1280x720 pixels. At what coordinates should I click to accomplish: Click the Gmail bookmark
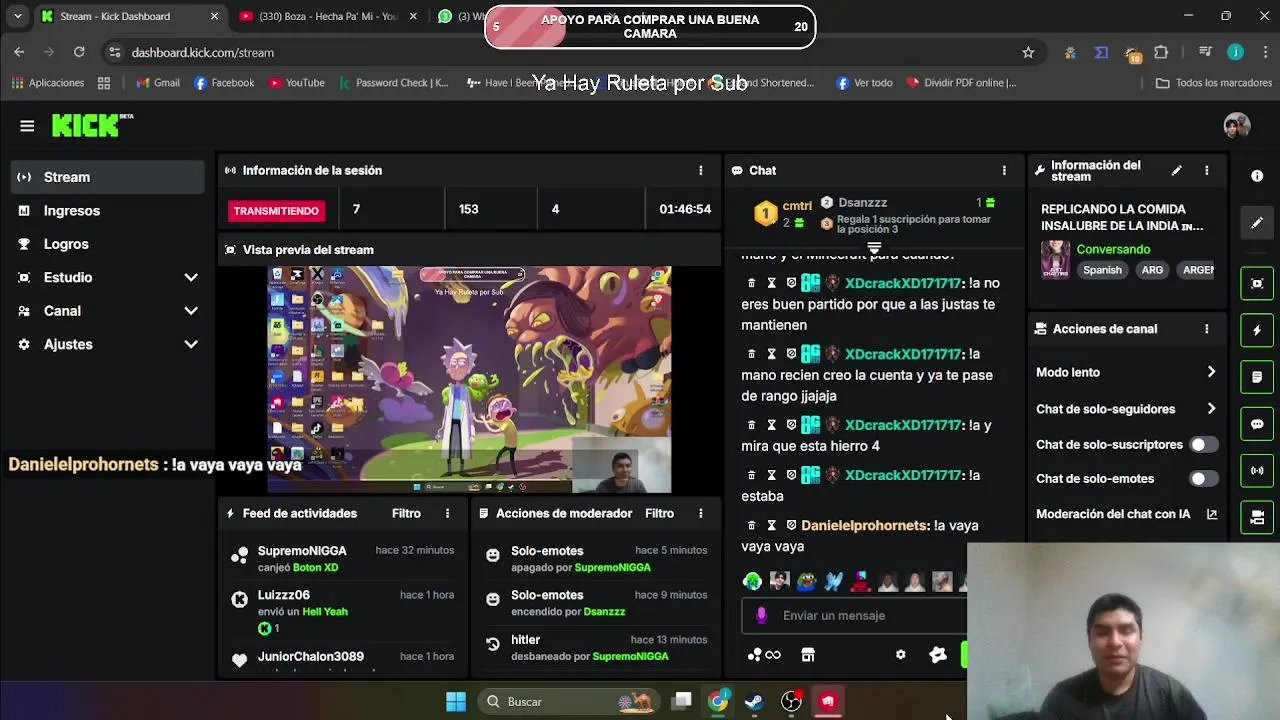pos(158,83)
